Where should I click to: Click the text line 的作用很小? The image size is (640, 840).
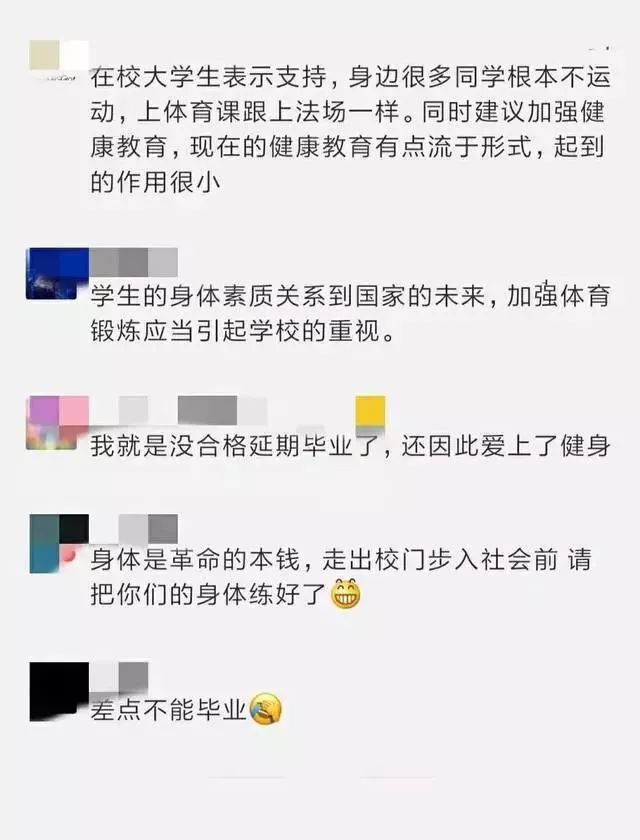(155, 182)
